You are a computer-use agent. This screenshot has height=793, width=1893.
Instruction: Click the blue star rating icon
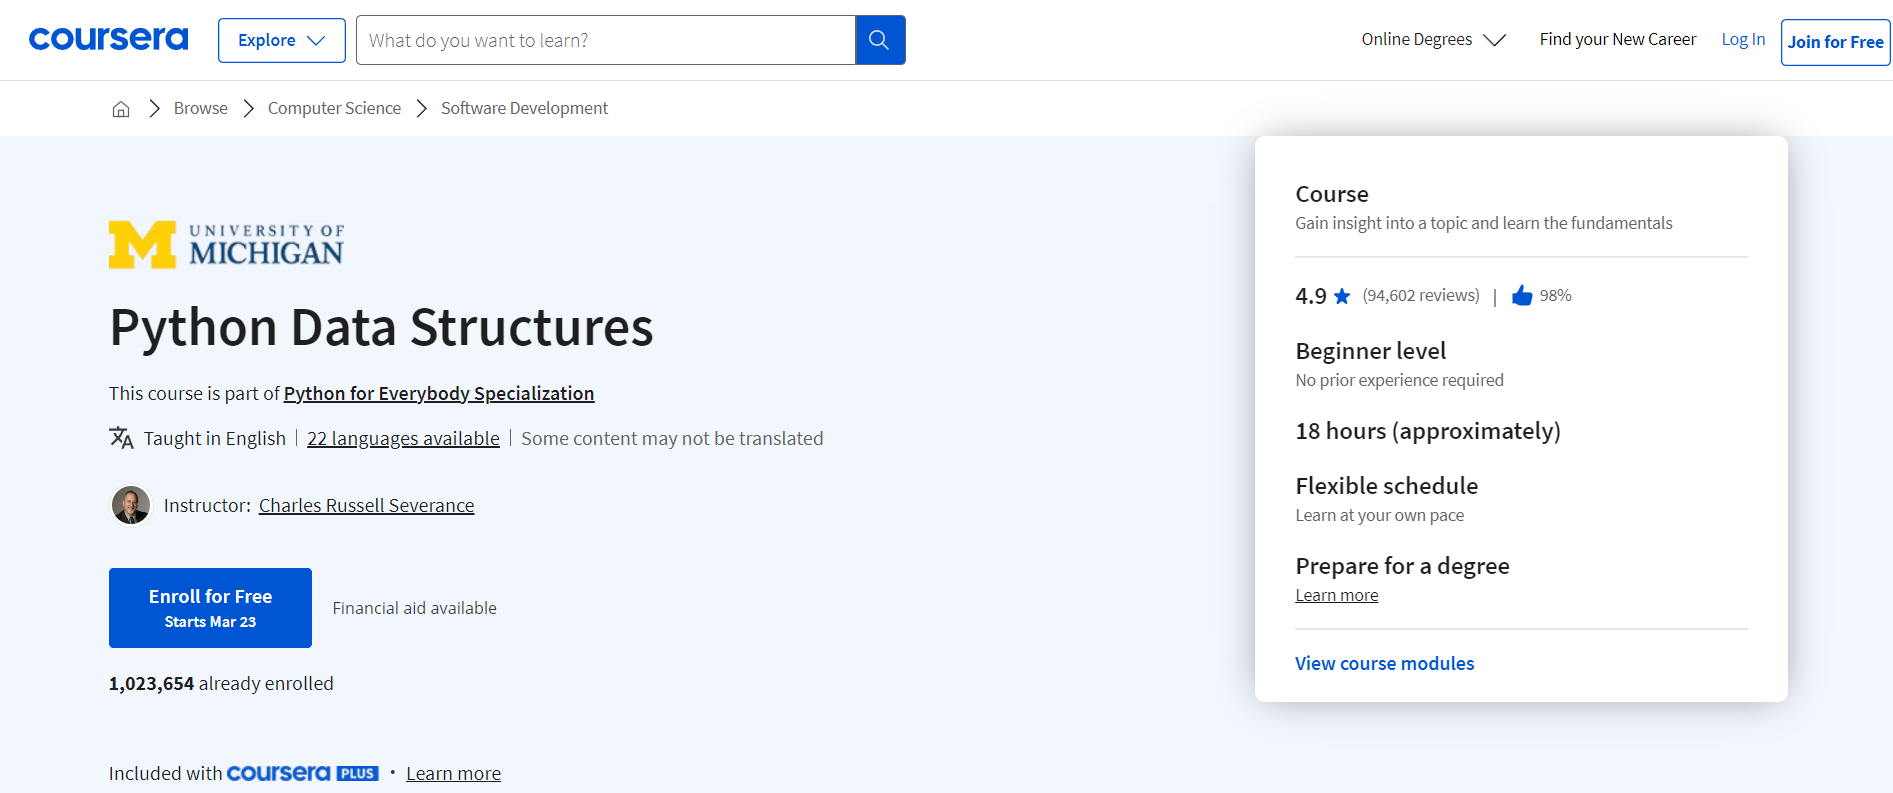(x=1342, y=296)
